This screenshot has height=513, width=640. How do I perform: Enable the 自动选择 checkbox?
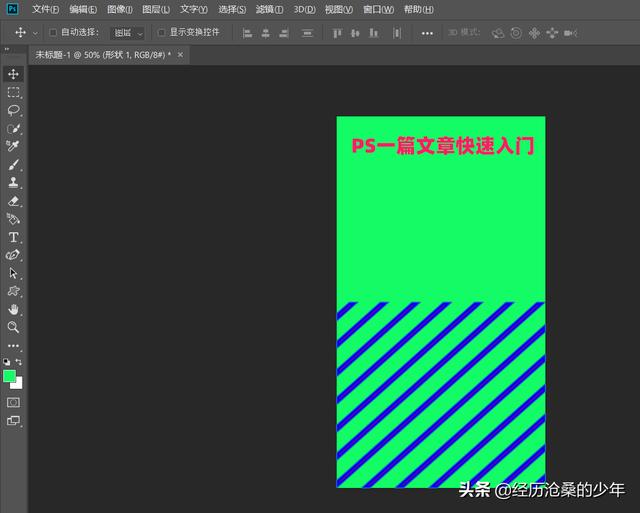[53, 32]
